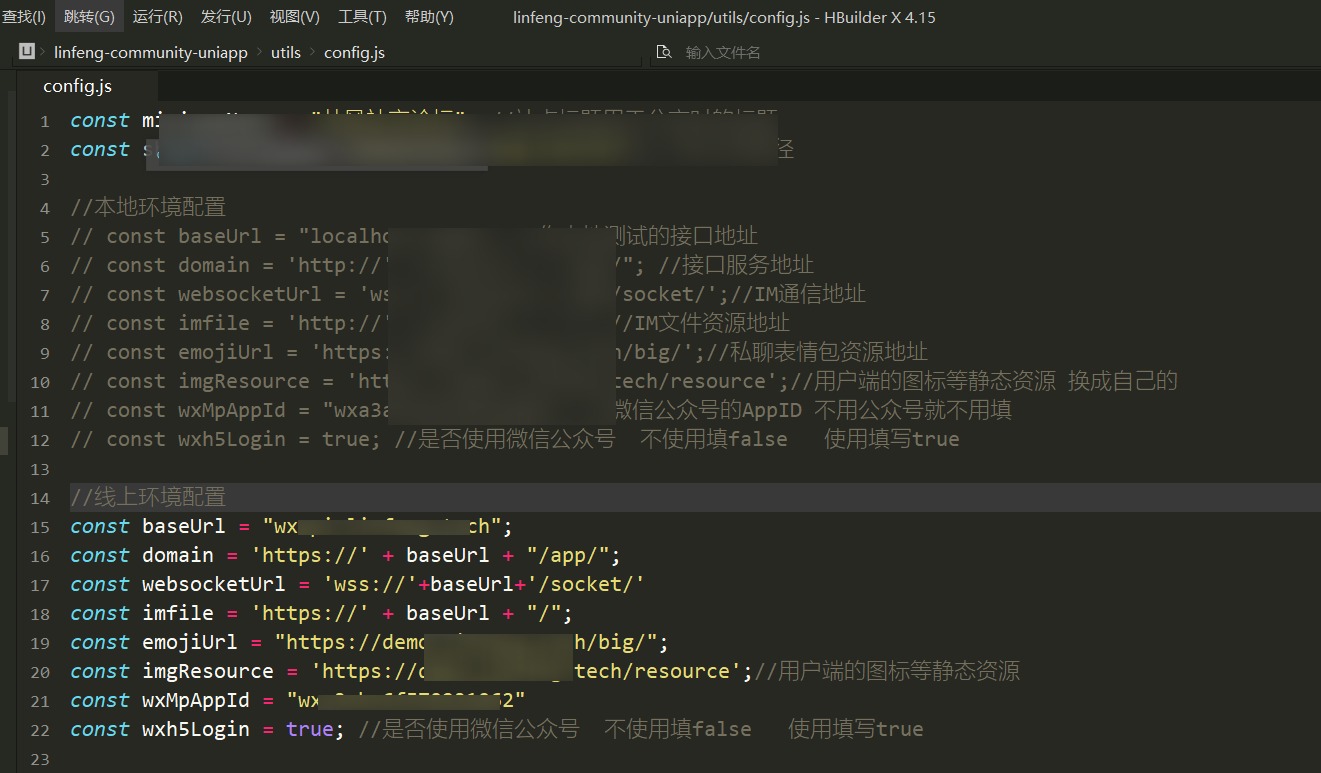1321x773 pixels.
Task: Expand breadcrumb chevron before utils
Action: click(259, 52)
